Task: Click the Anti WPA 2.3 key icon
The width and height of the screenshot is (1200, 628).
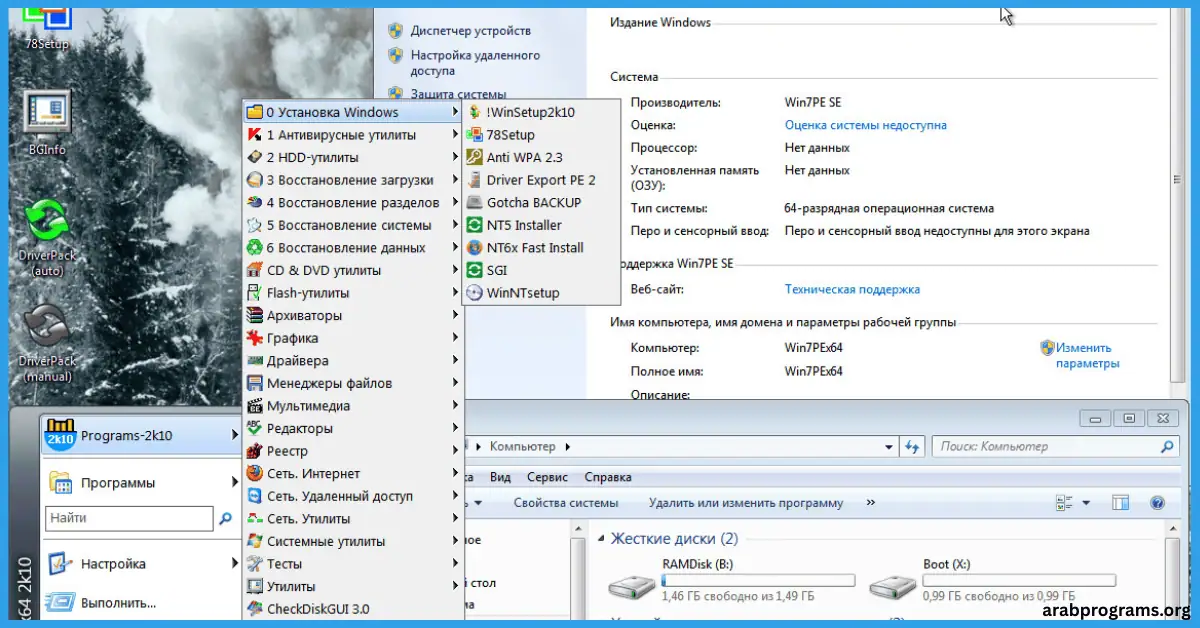Action: (x=474, y=157)
